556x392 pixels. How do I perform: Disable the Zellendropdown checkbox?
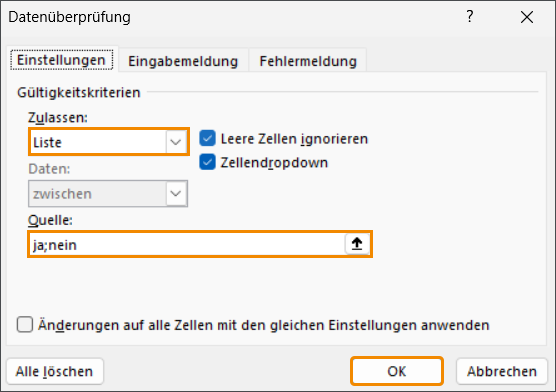(x=207, y=162)
